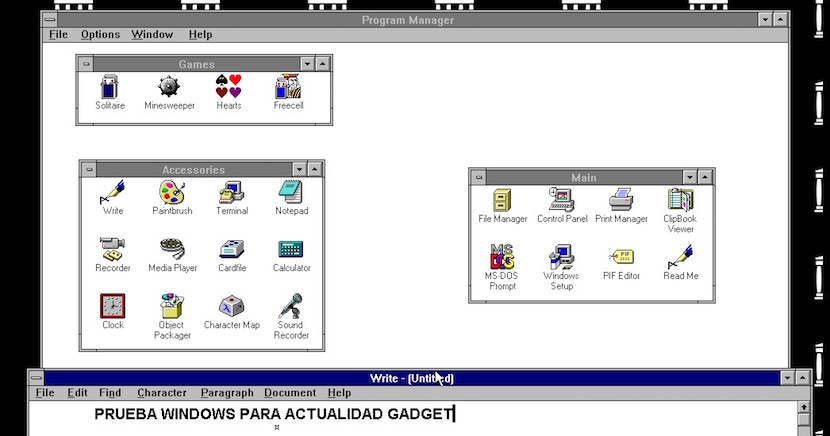Click the Write - (Untitled) title bar
This screenshot has height=436, width=830.
[x=412, y=378]
